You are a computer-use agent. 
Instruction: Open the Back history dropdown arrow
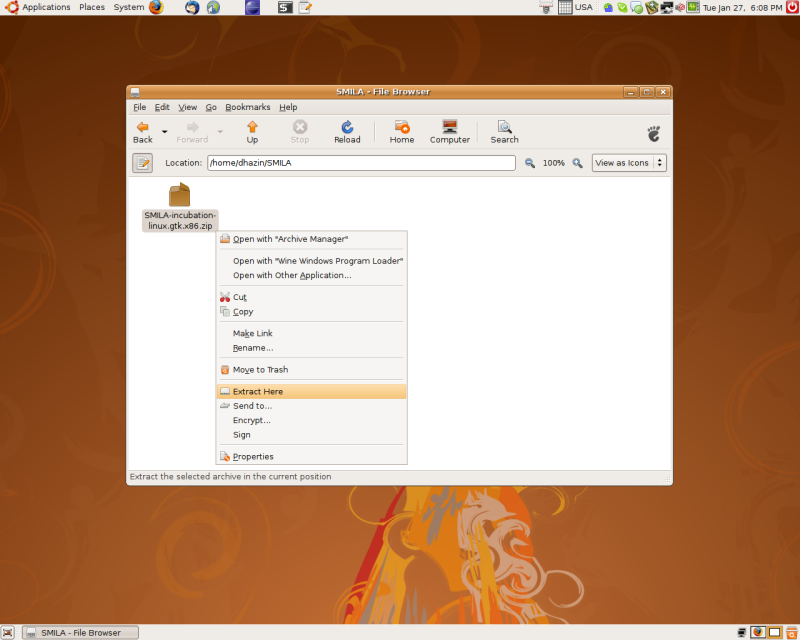pyautogui.click(x=164, y=132)
